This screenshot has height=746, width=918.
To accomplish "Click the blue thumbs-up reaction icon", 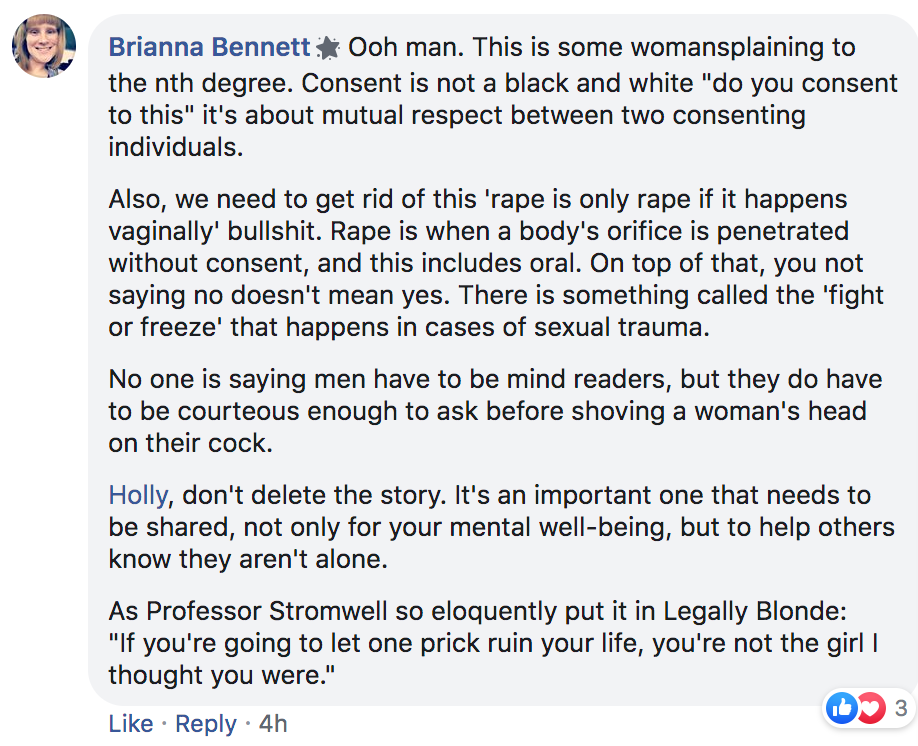I will 841,708.
